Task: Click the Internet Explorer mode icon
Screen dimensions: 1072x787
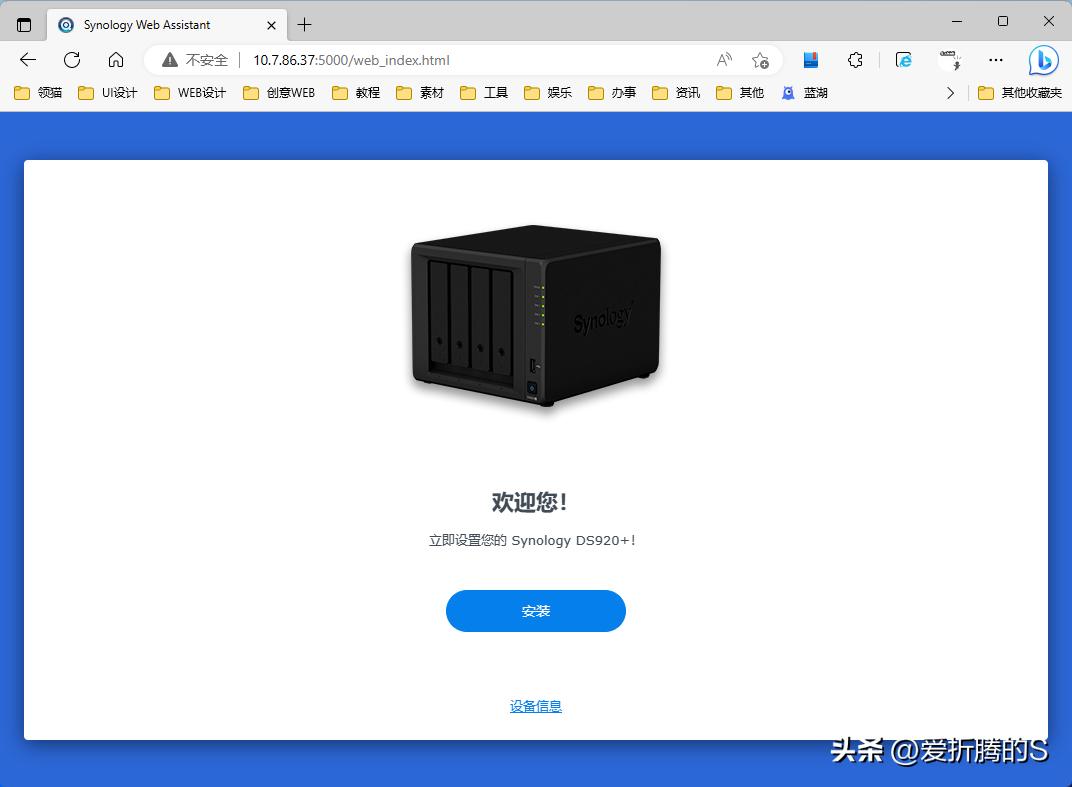Action: point(903,60)
